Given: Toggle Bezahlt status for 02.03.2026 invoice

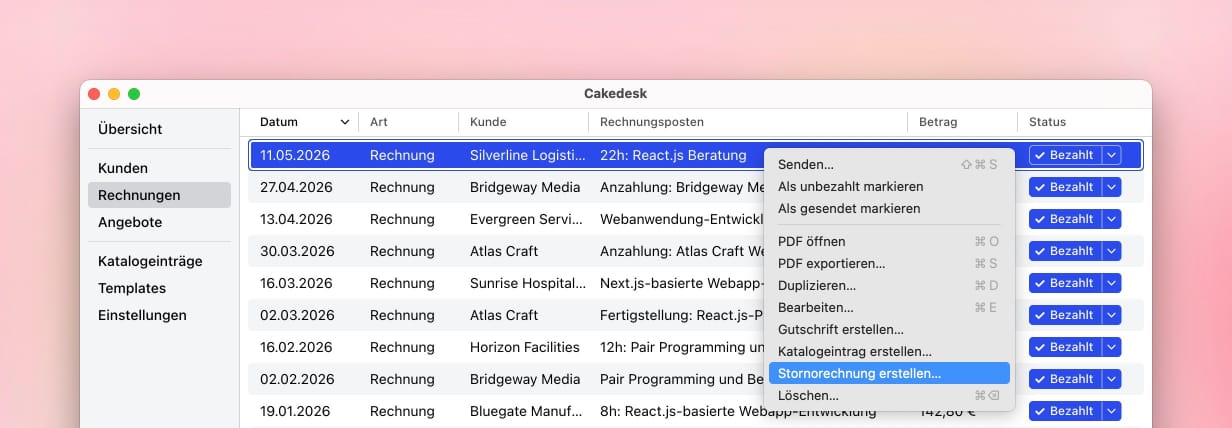Looking at the screenshot, I should (x=1065, y=315).
